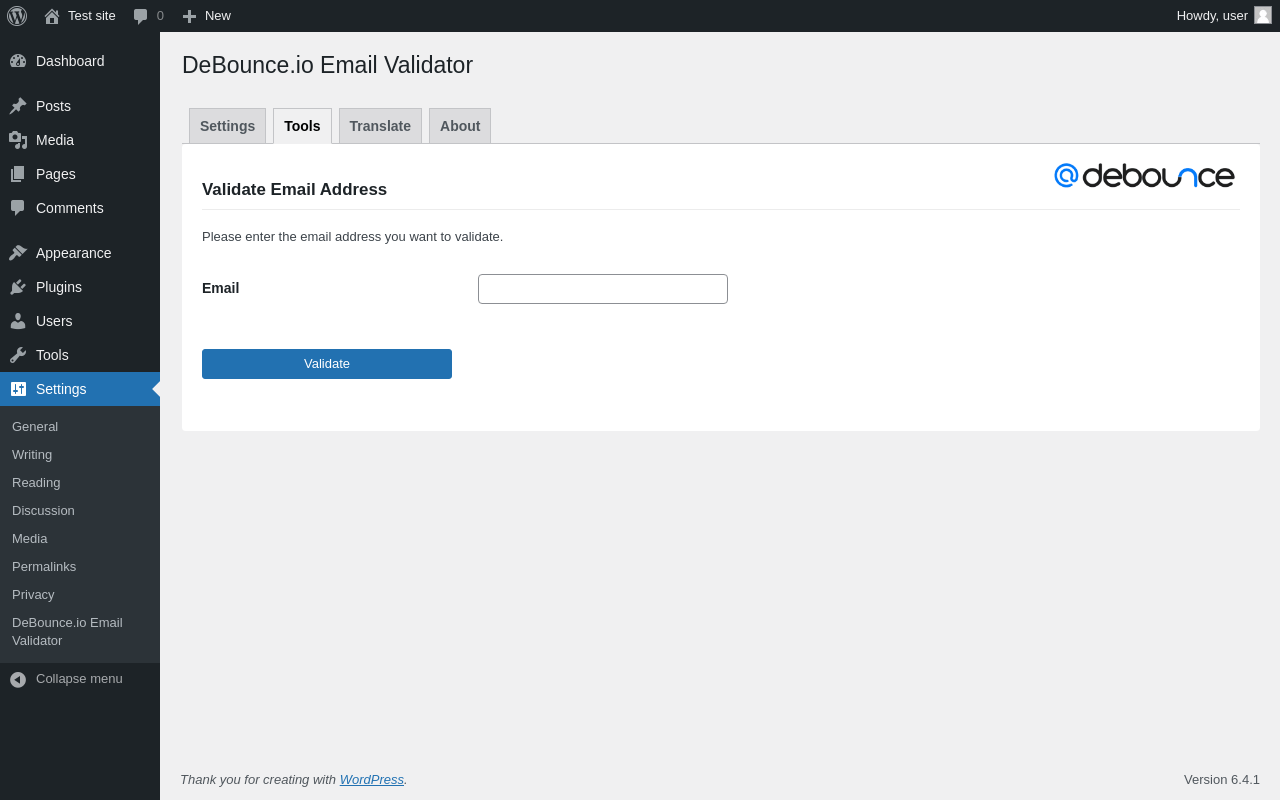
Task: Click the Pages icon
Action: click(18, 174)
